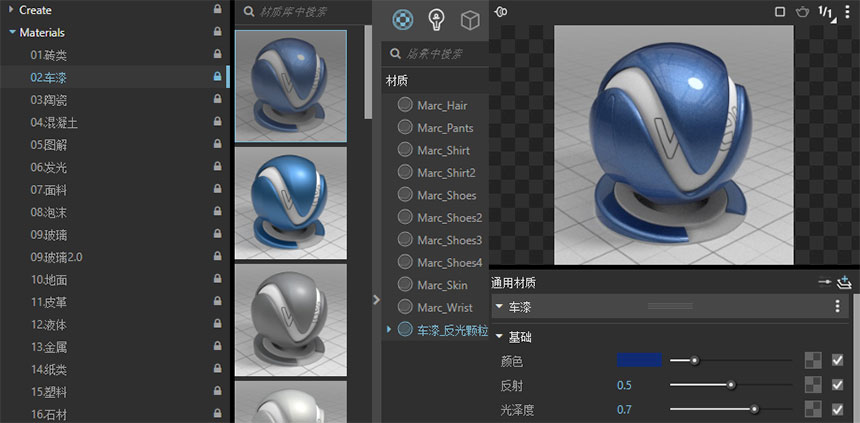Viewport: 860px width, 423px height.
Task: Toggle the 光泽度 checkbox
Action: click(837, 409)
